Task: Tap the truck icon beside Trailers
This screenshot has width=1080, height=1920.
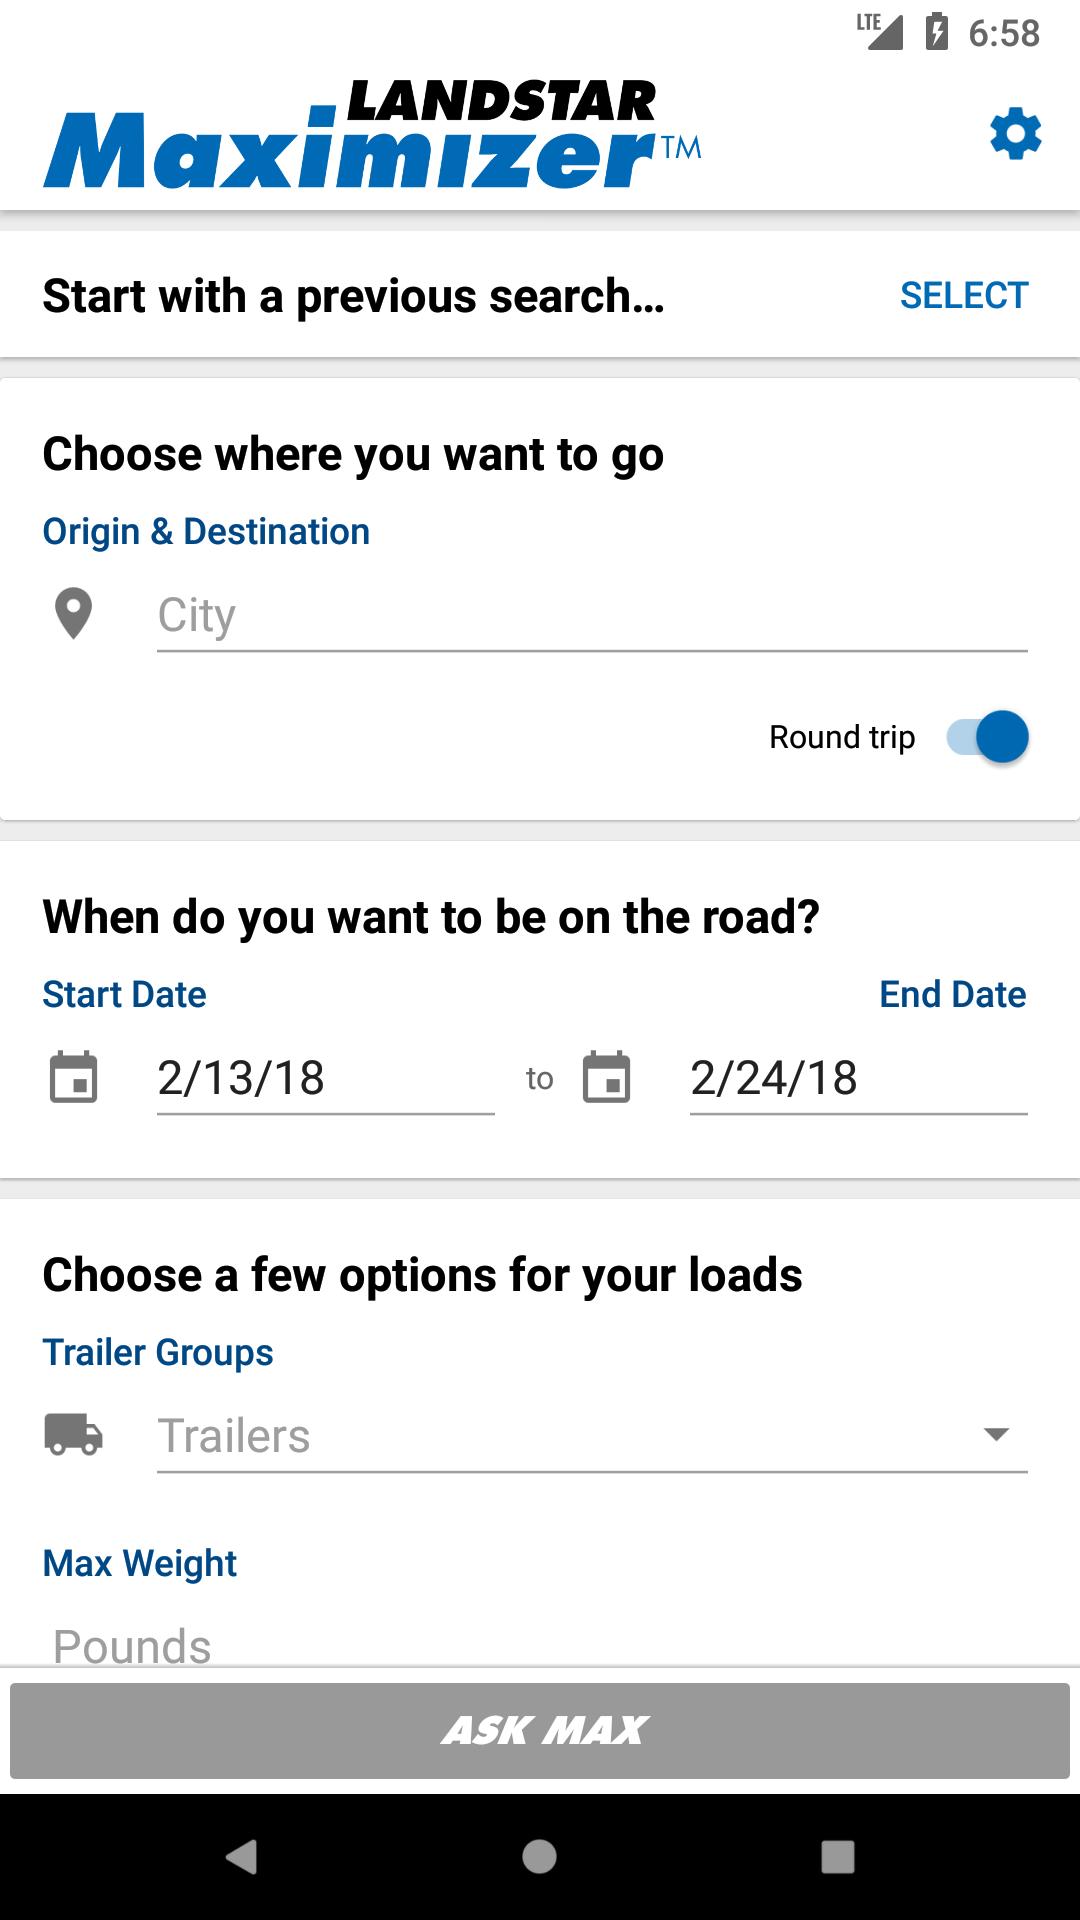Action: pyautogui.click(x=74, y=1434)
